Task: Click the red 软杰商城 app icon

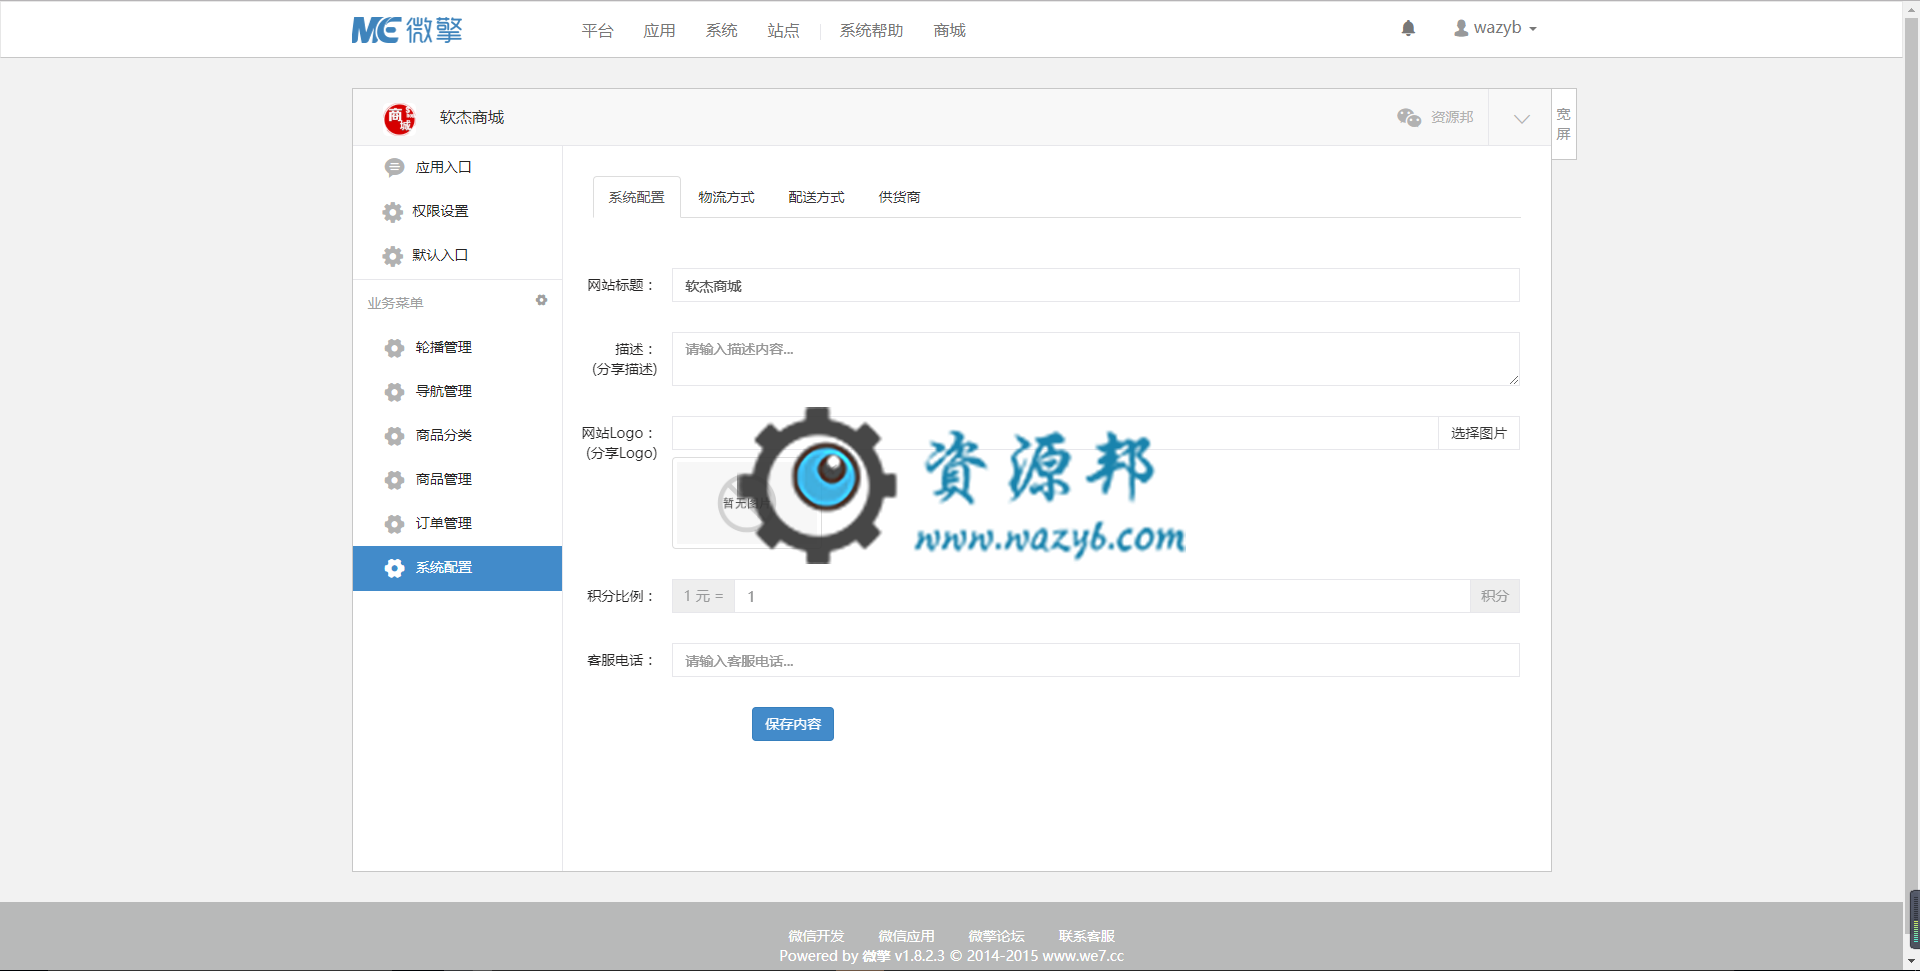Action: (x=399, y=118)
